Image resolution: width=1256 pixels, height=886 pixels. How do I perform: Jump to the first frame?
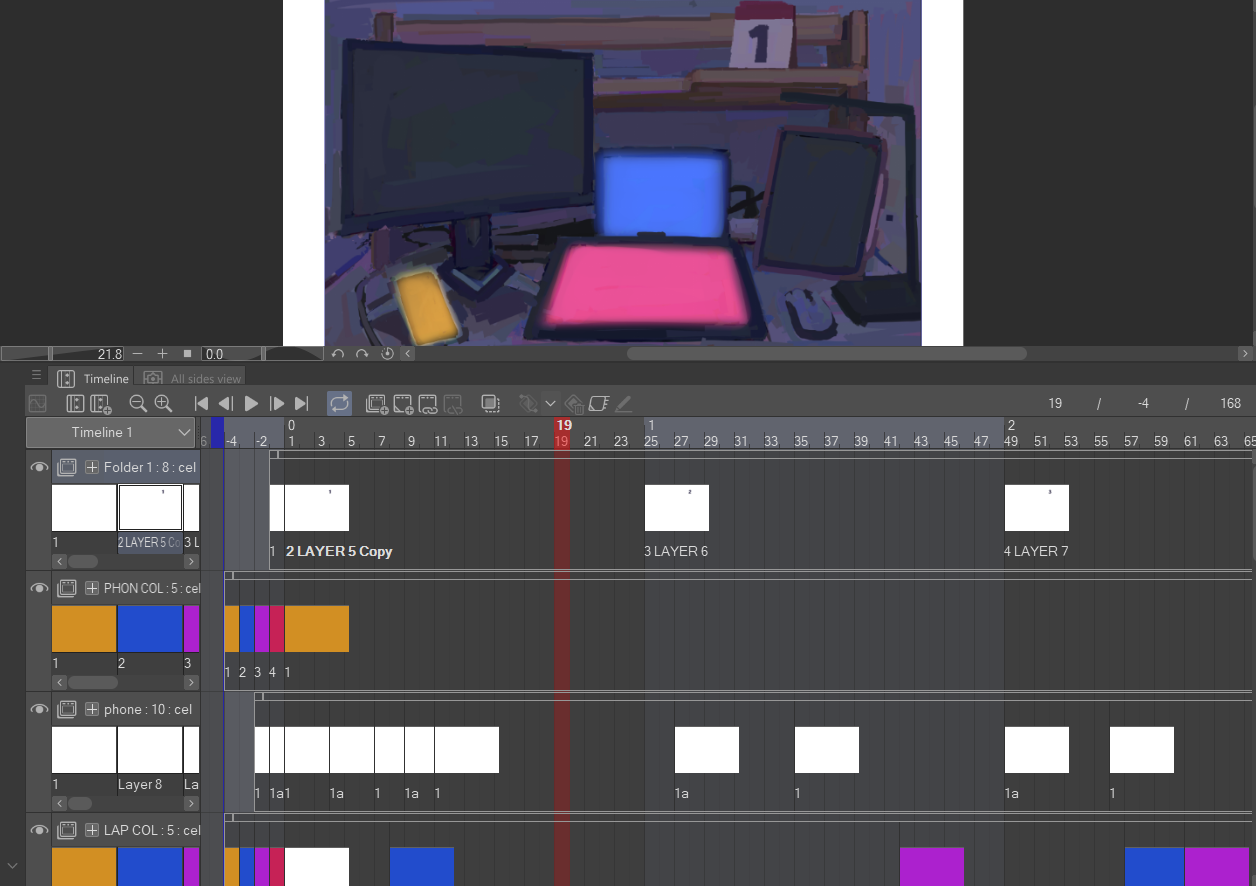(201, 404)
